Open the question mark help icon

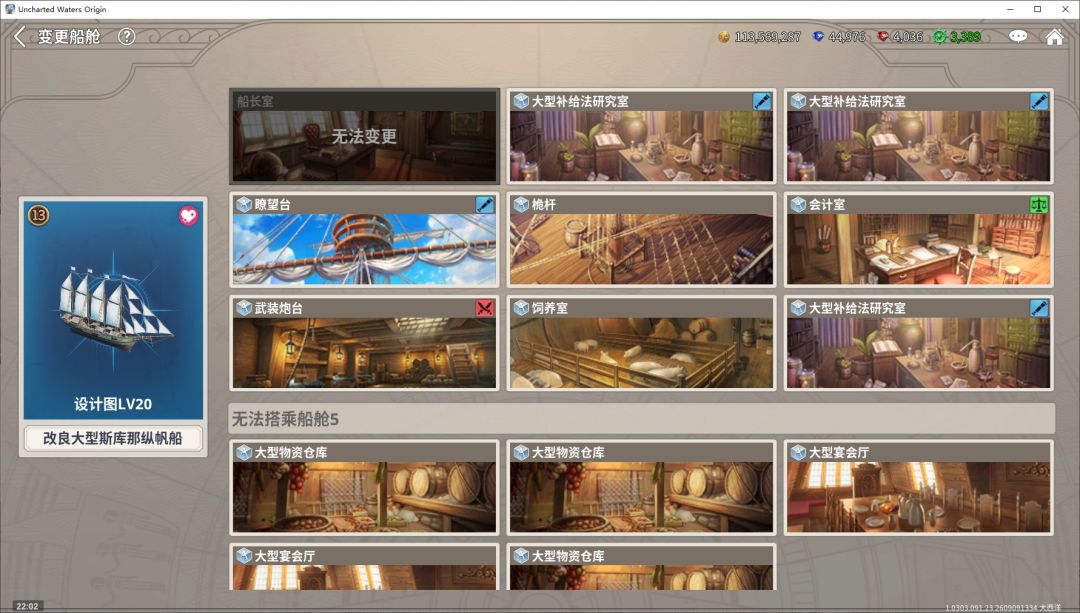tap(127, 37)
